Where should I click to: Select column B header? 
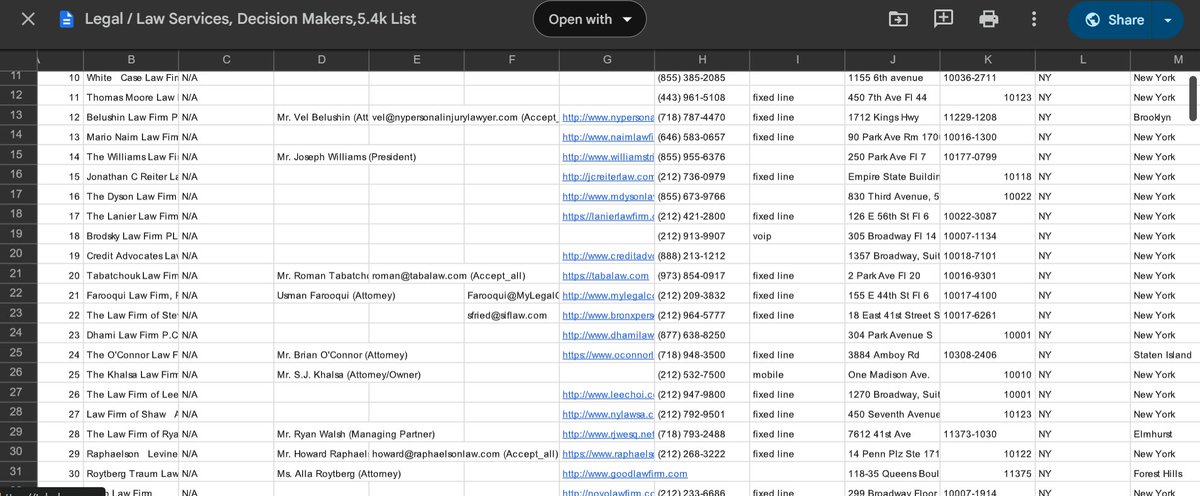pyautogui.click(x=131, y=60)
